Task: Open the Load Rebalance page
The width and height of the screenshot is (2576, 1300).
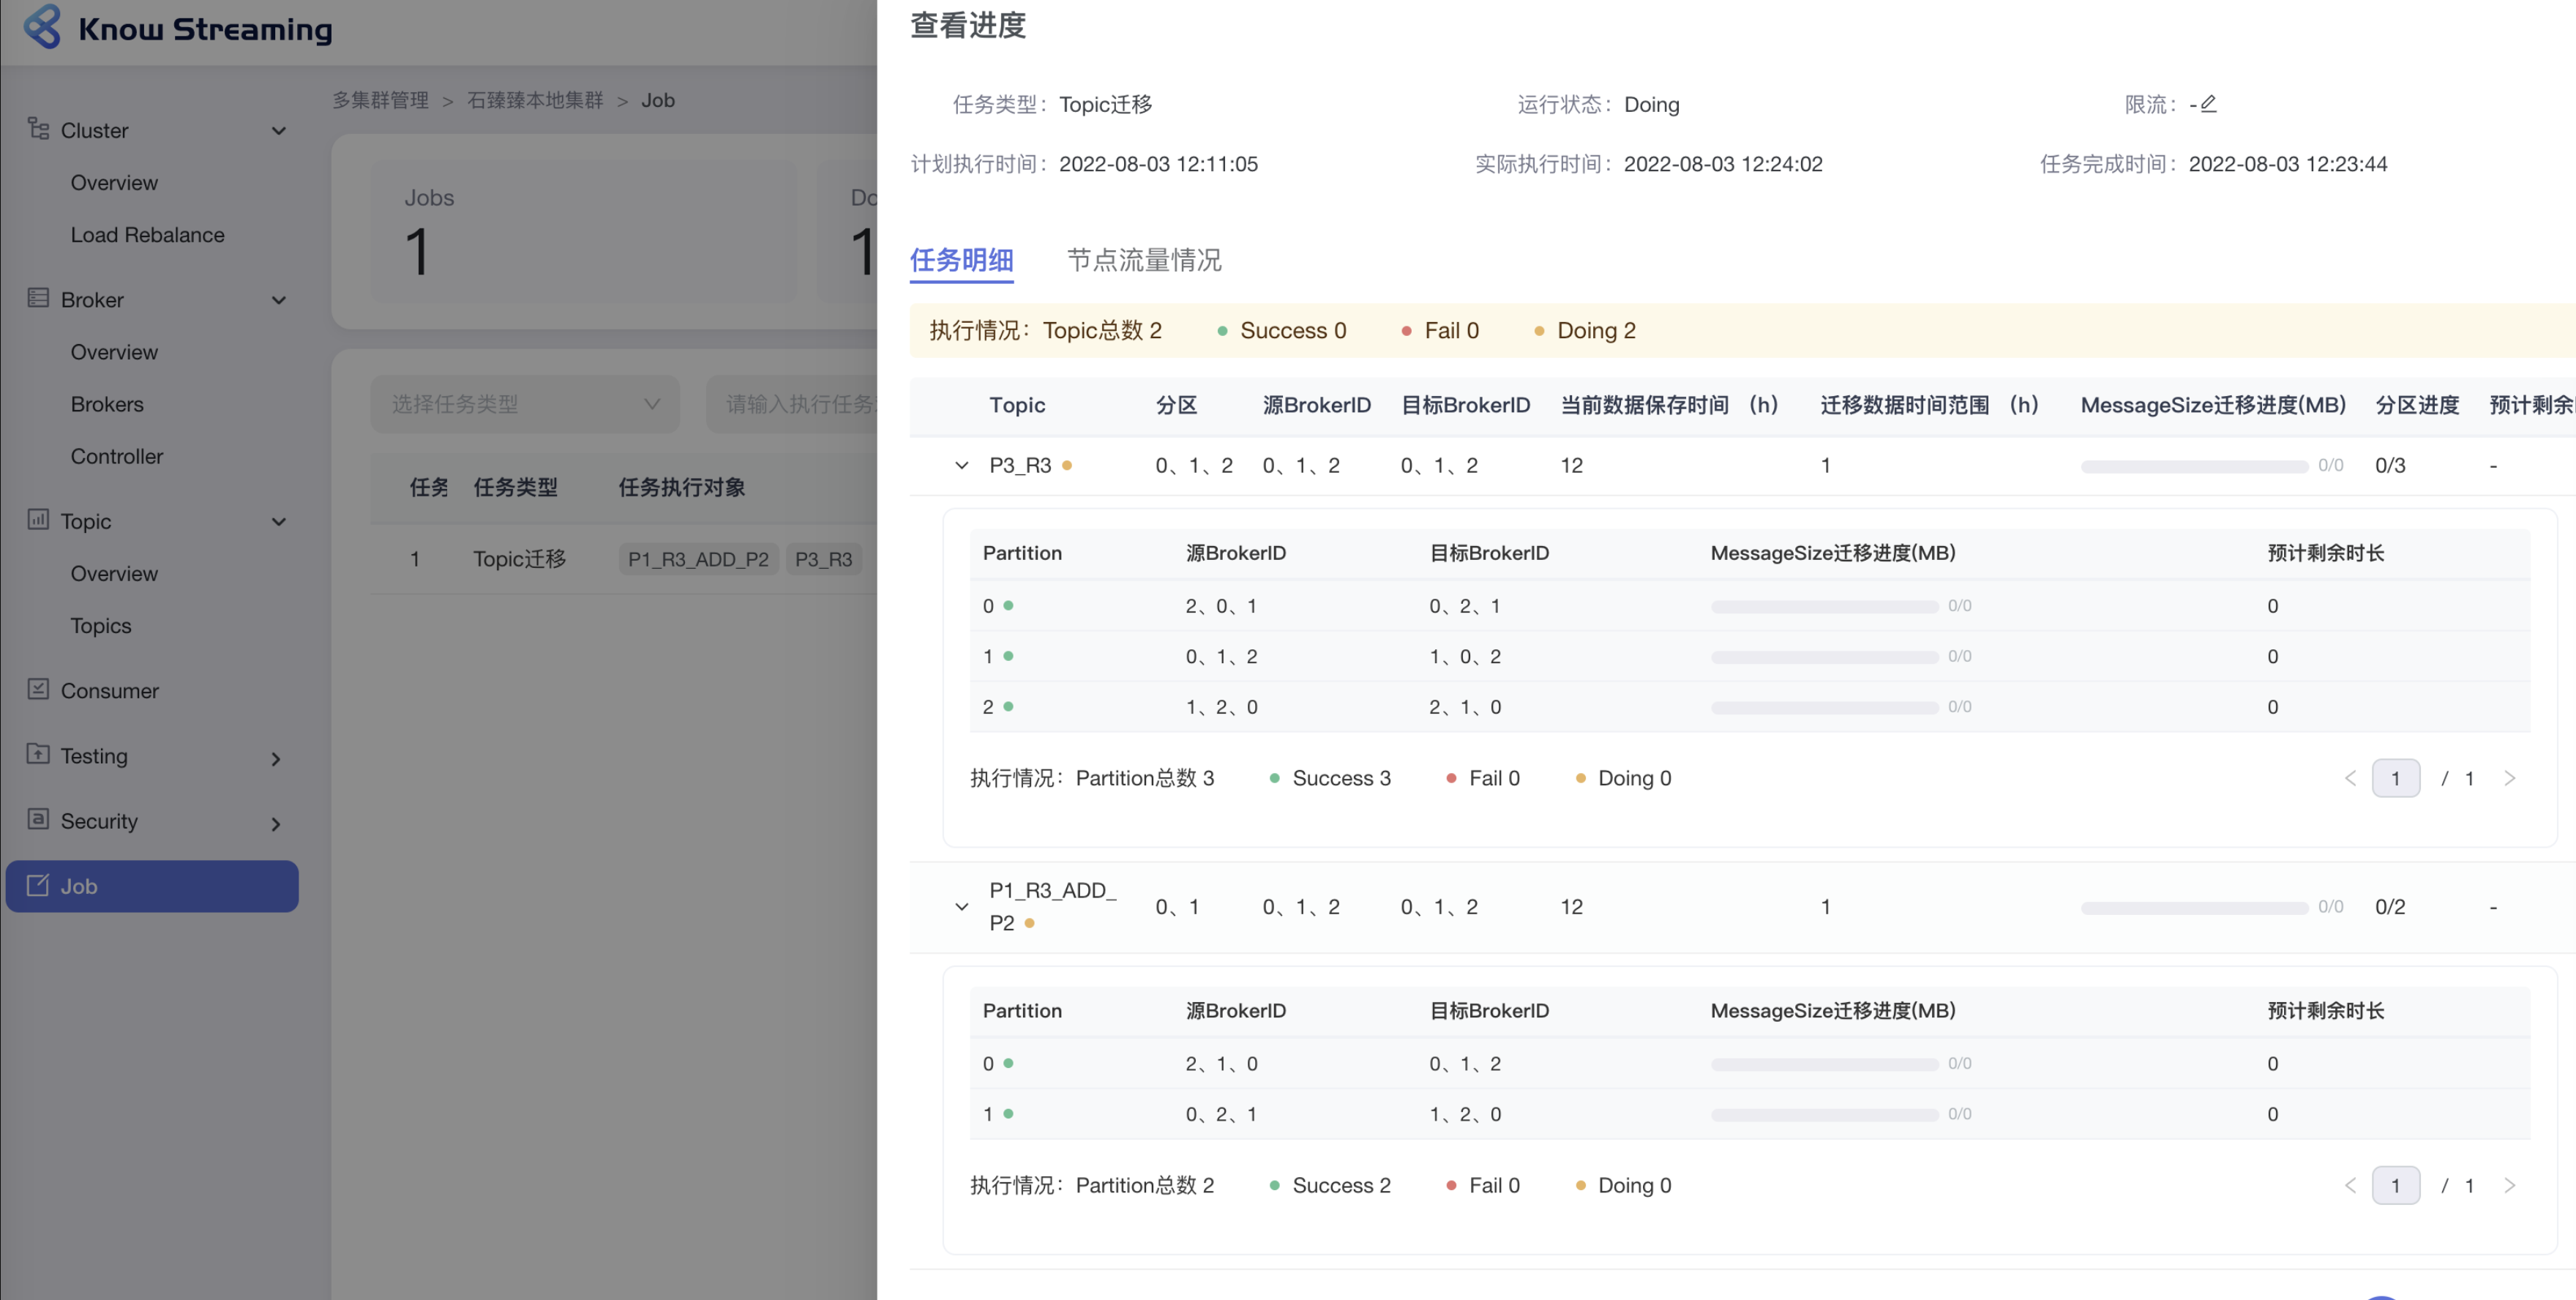Action: (147, 235)
